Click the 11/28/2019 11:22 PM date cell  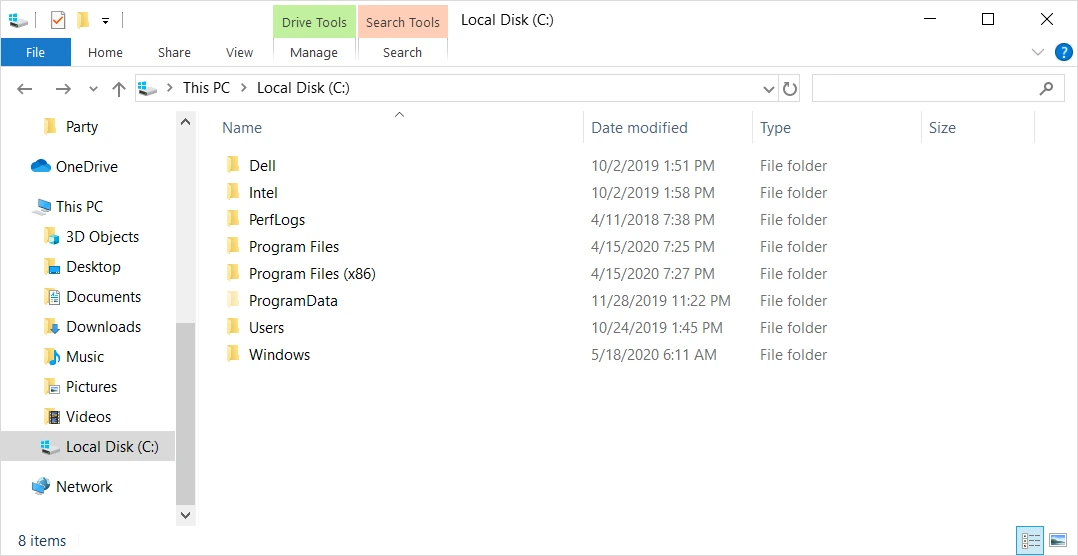coord(661,300)
